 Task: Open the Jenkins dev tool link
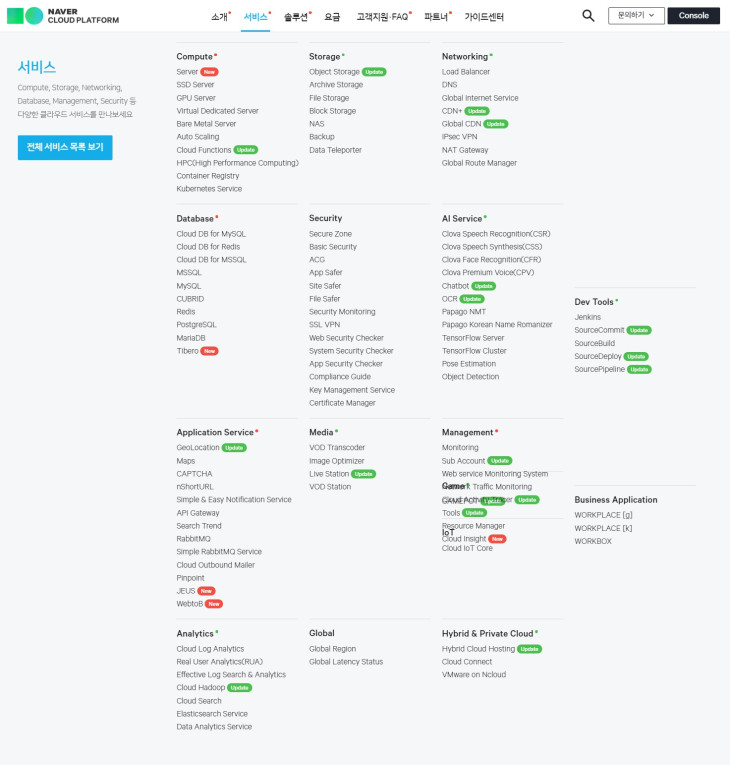click(588, 317)
